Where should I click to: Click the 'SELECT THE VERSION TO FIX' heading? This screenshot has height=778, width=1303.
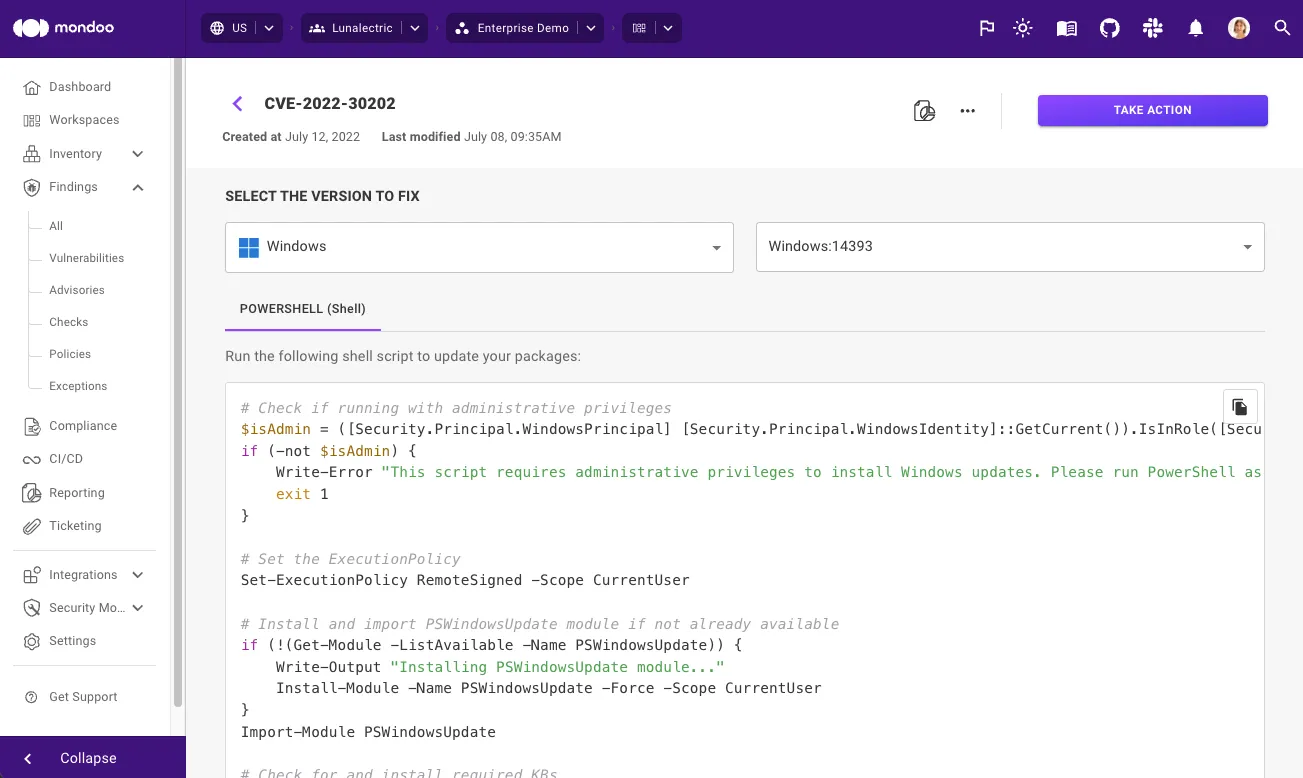[x=322, y=196]
